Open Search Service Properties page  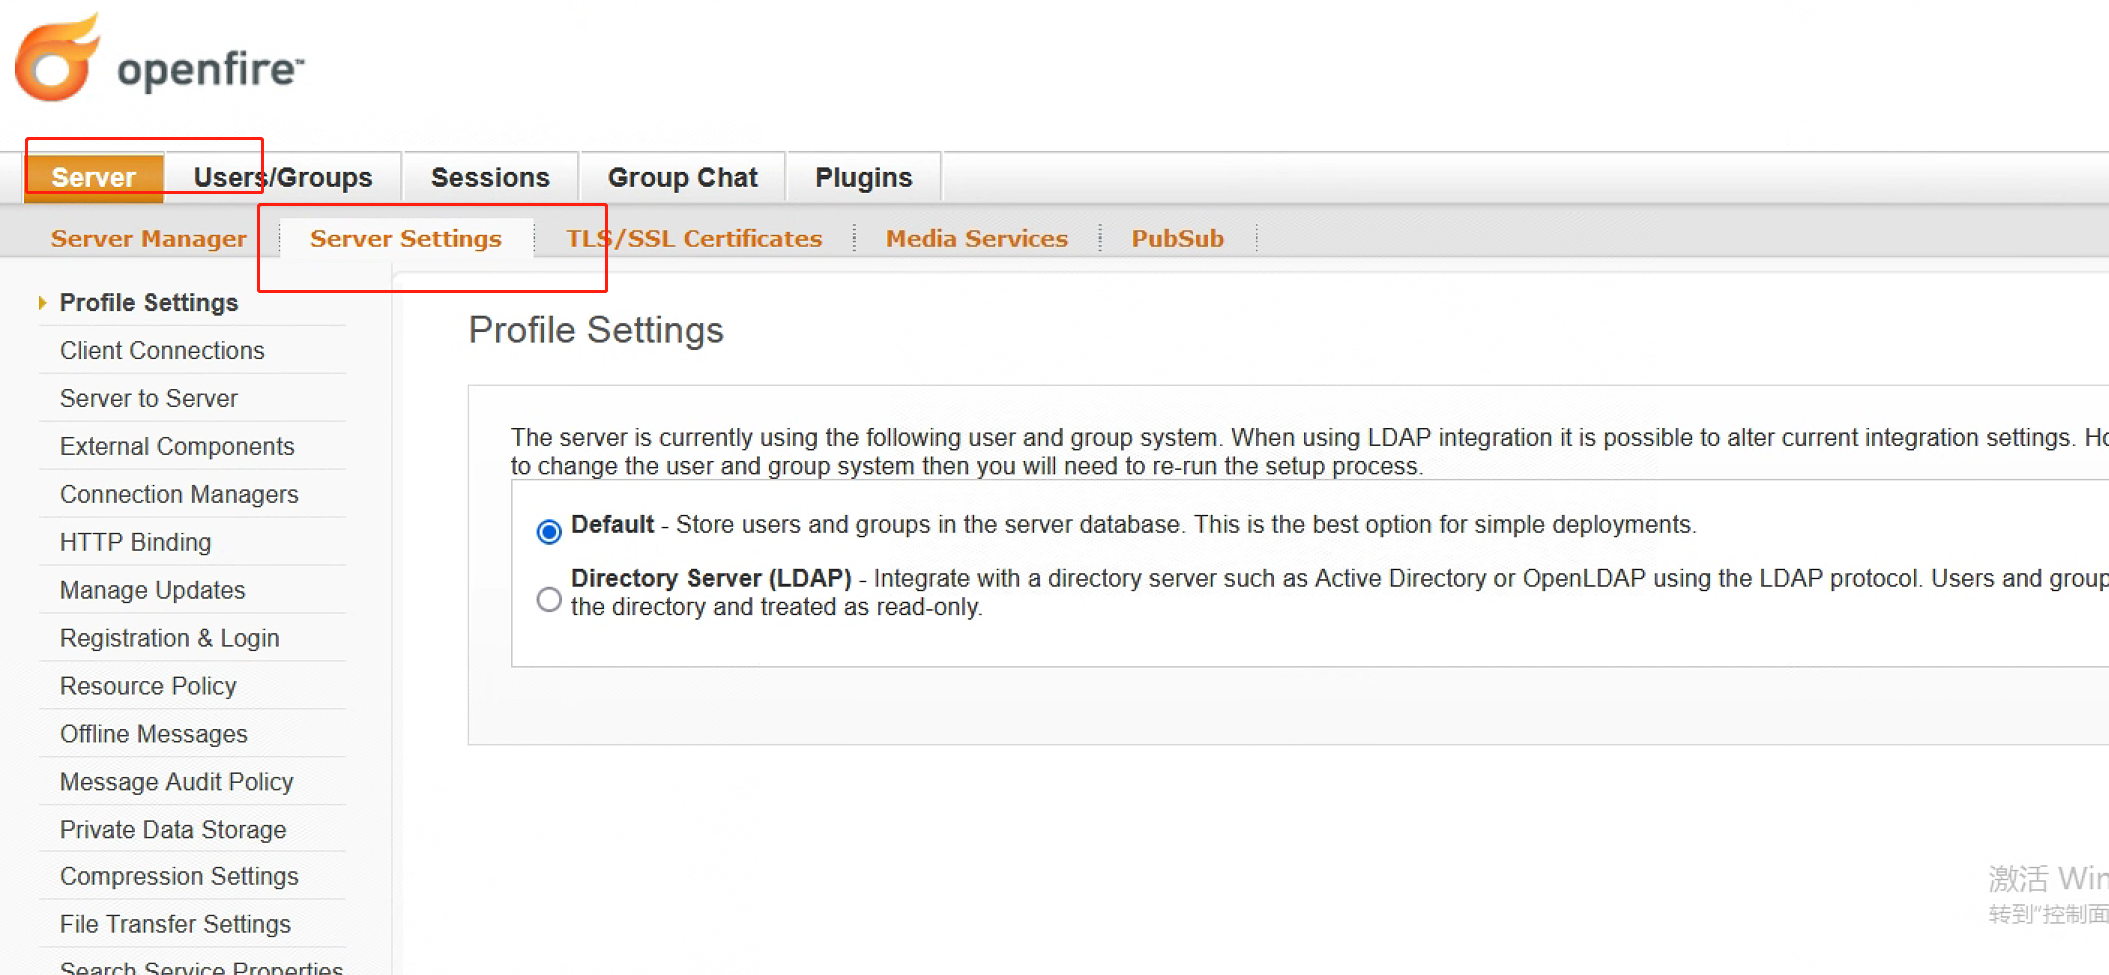coord(201,967)
